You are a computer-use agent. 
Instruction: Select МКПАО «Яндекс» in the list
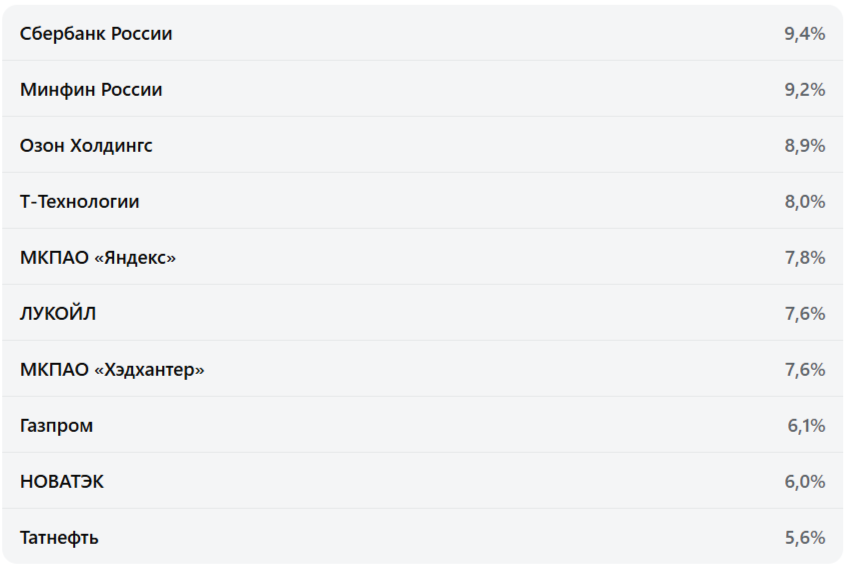98,258
